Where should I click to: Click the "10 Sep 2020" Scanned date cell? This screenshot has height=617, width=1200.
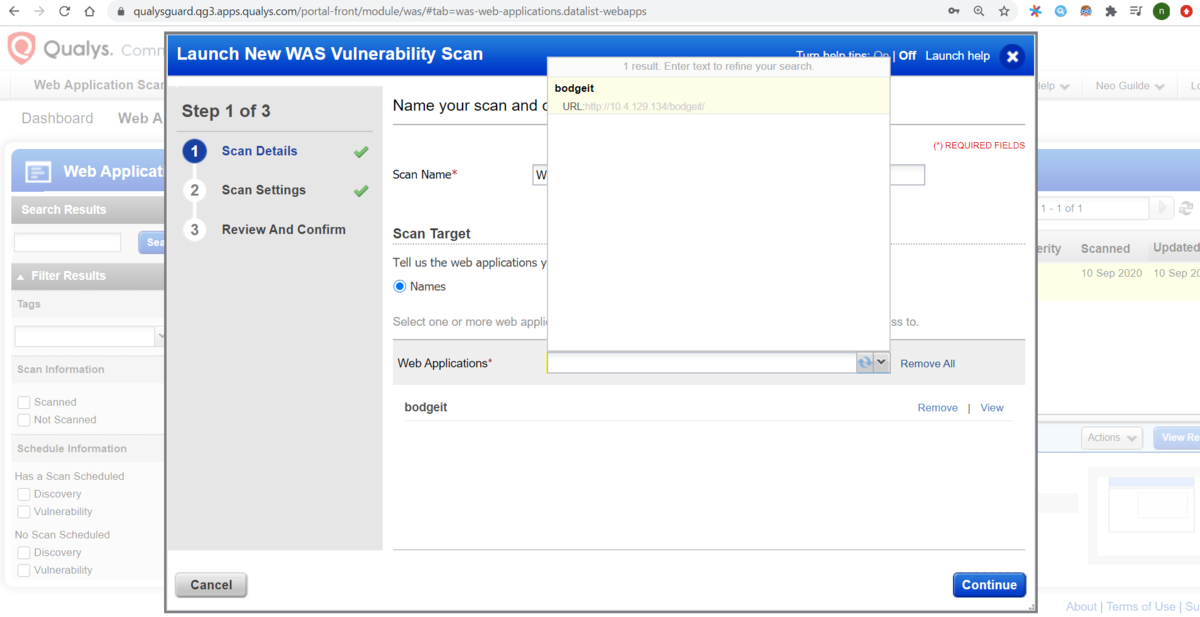tap(1111, 273)
